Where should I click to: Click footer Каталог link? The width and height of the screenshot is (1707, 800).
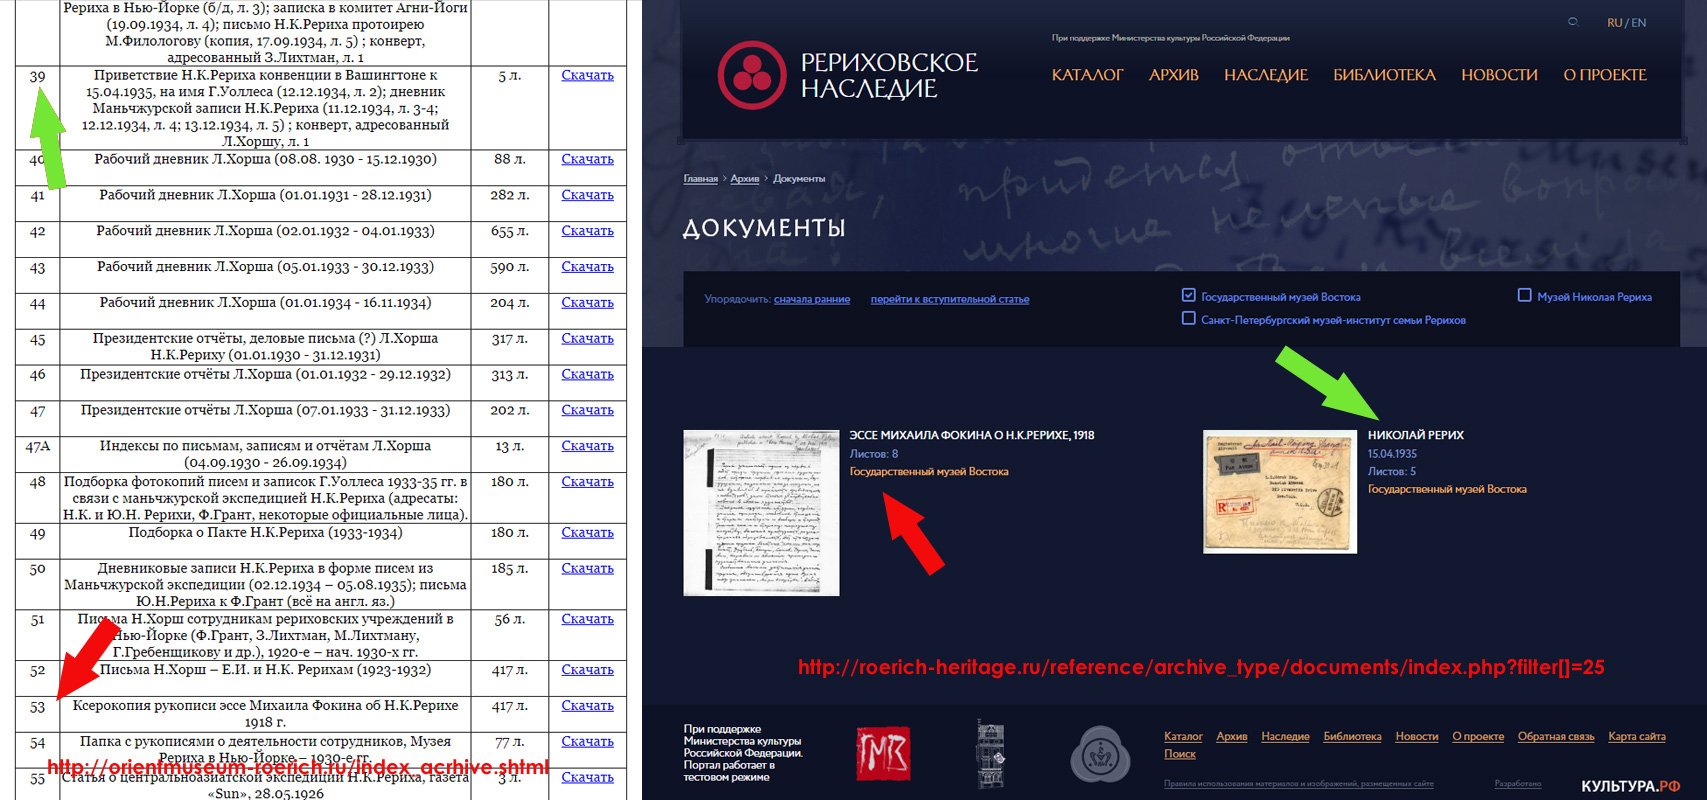point(1183,736)
